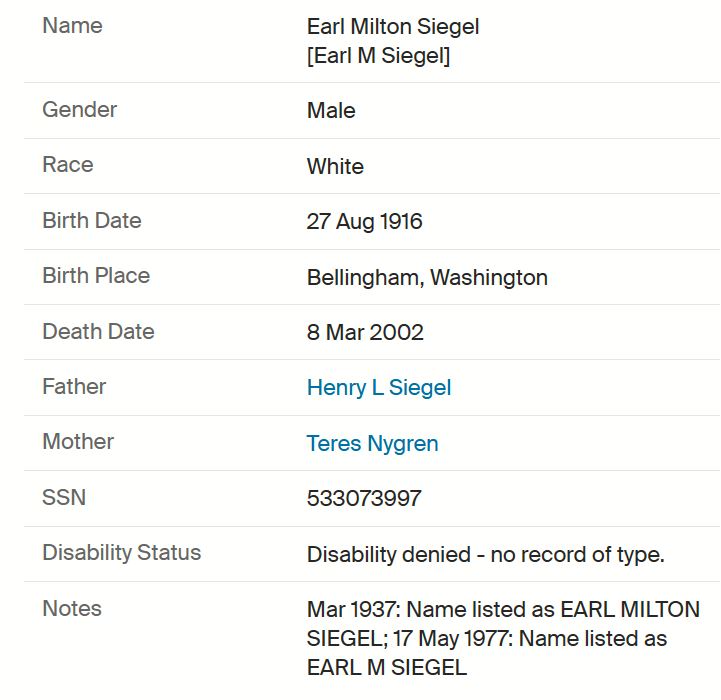Click the SSN number 533073997
Viewport: 721px width, 700px height.
(364, 498)
